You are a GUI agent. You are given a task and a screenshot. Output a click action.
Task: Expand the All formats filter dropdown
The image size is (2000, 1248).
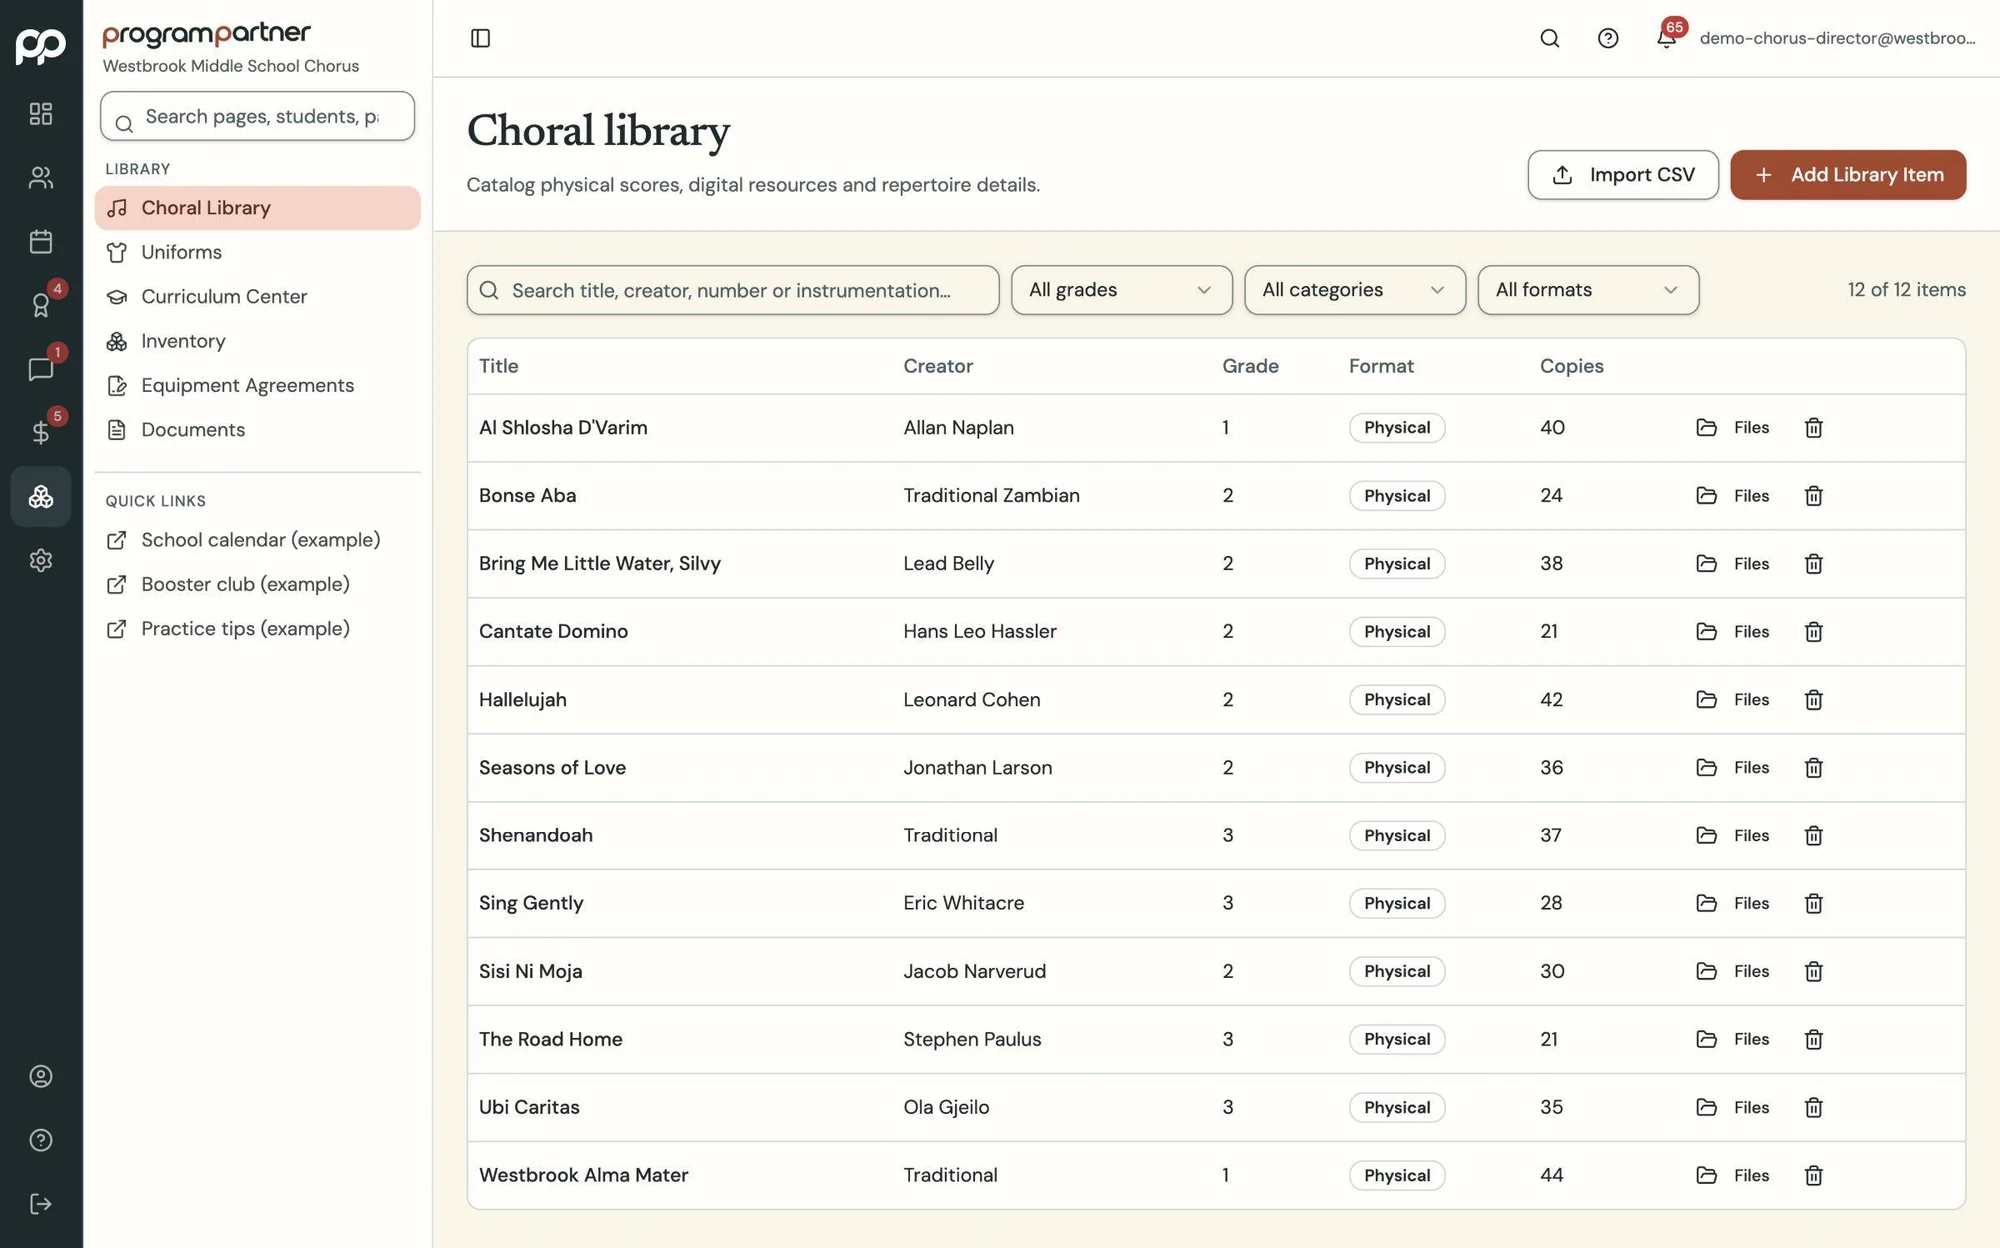click(1588, 290)
